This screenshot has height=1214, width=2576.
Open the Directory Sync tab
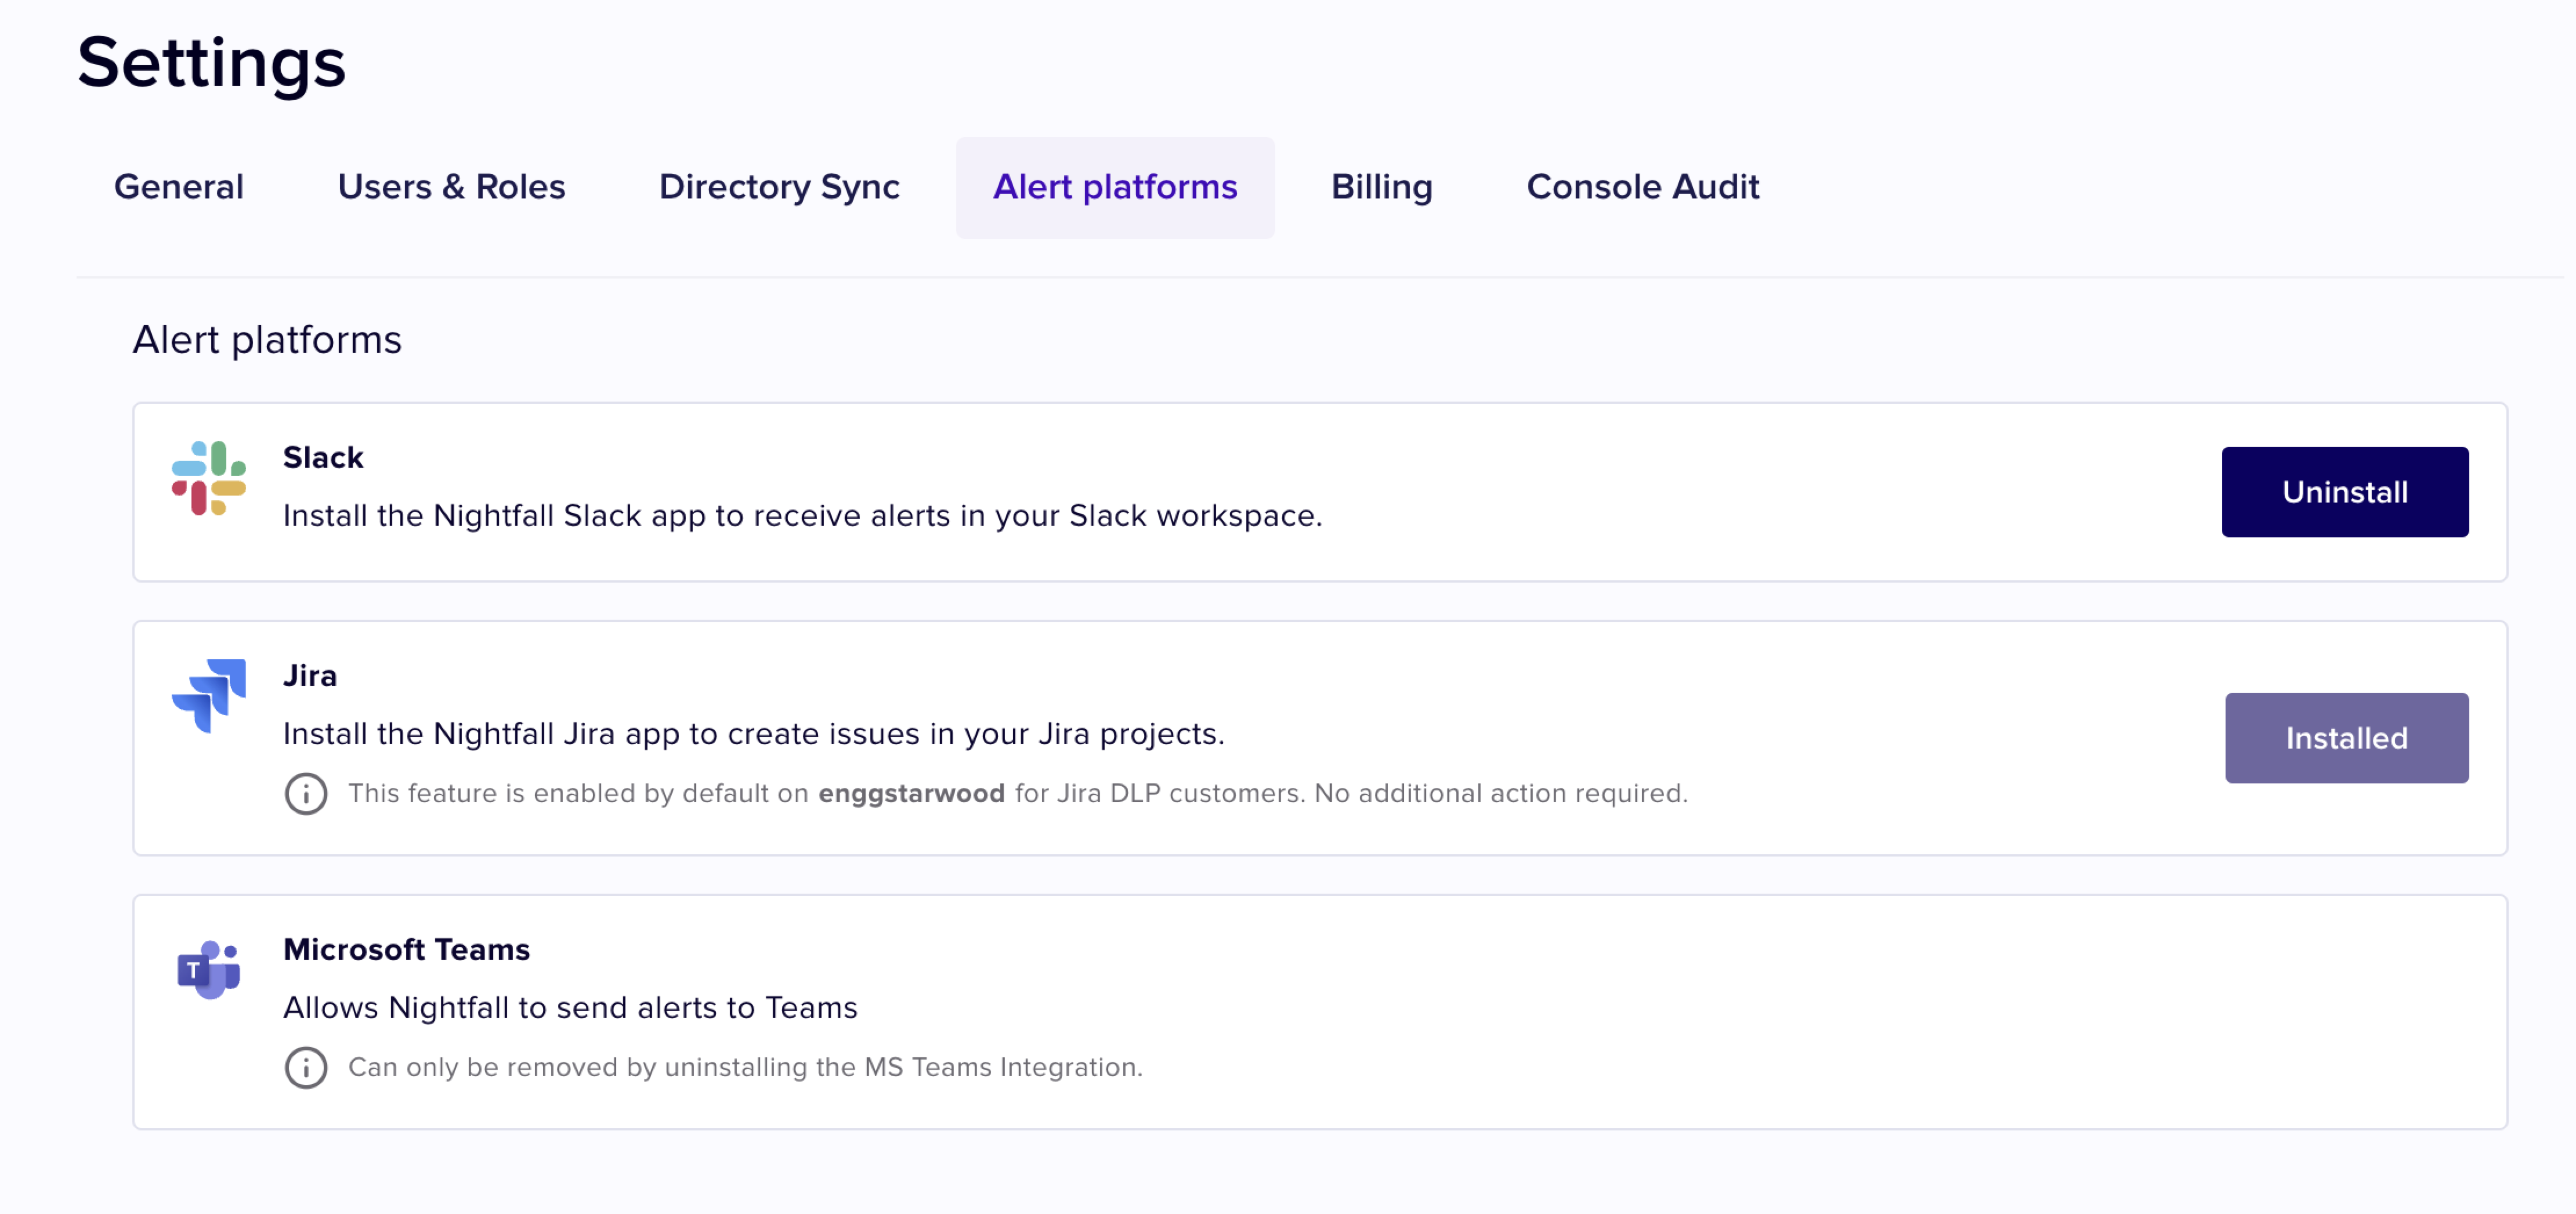coord(779,187)
